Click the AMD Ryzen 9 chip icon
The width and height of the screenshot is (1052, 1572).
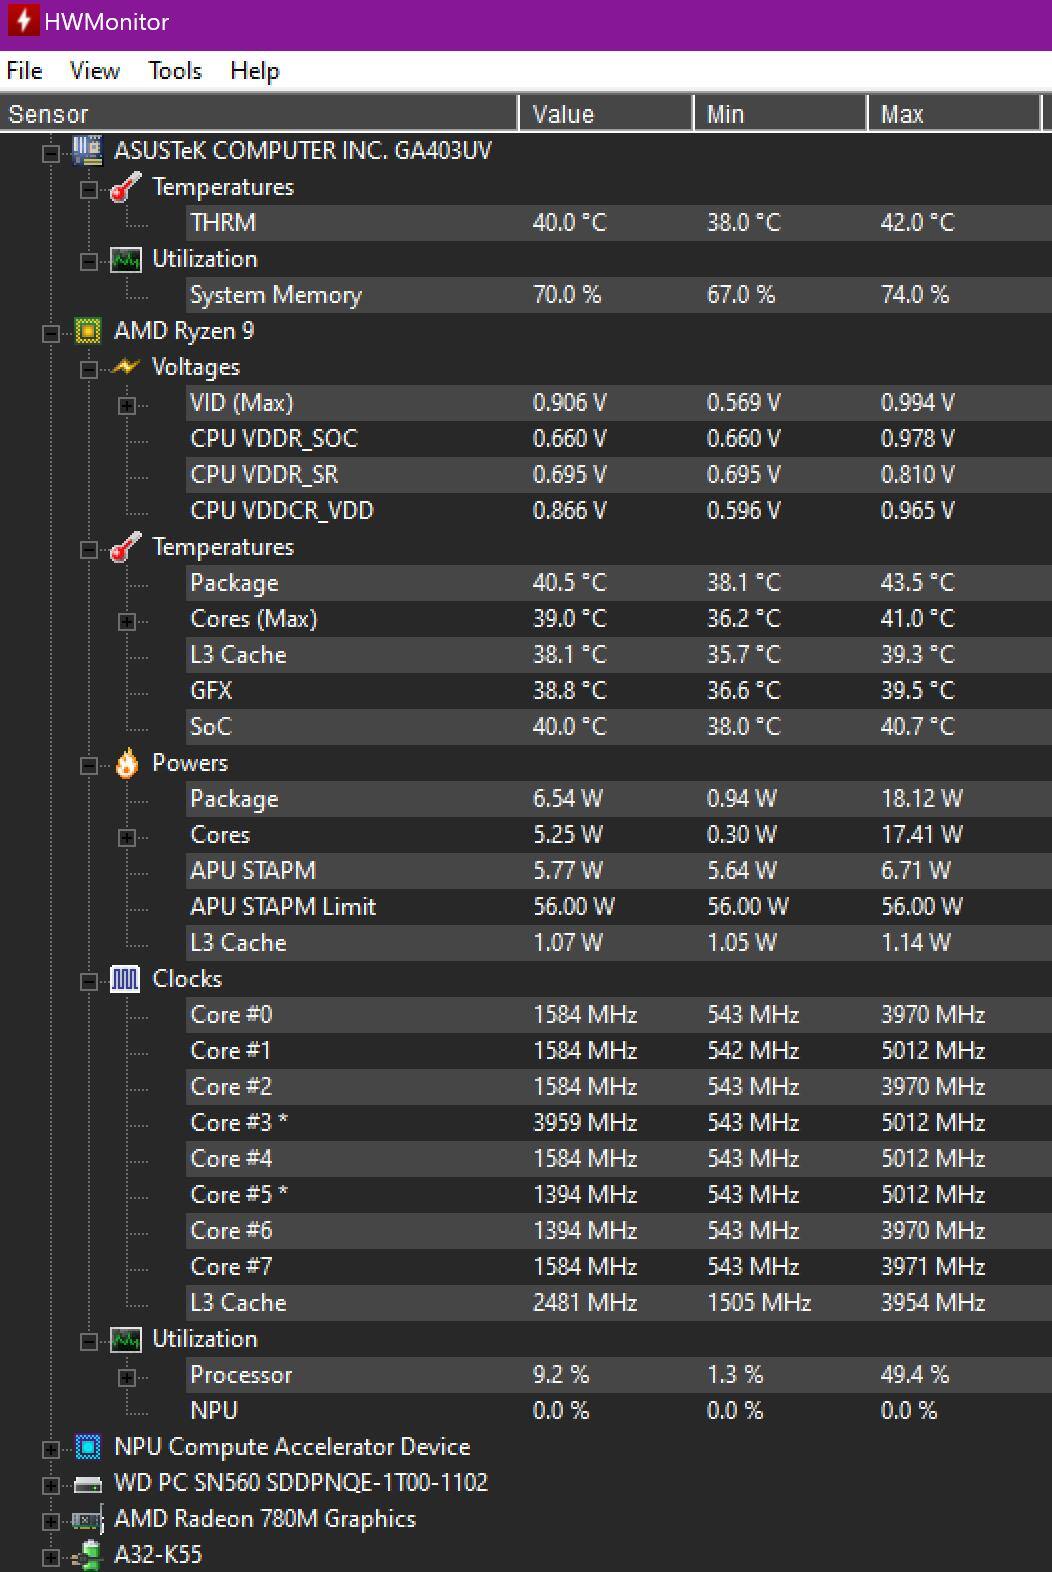click(x=88, y=331)
